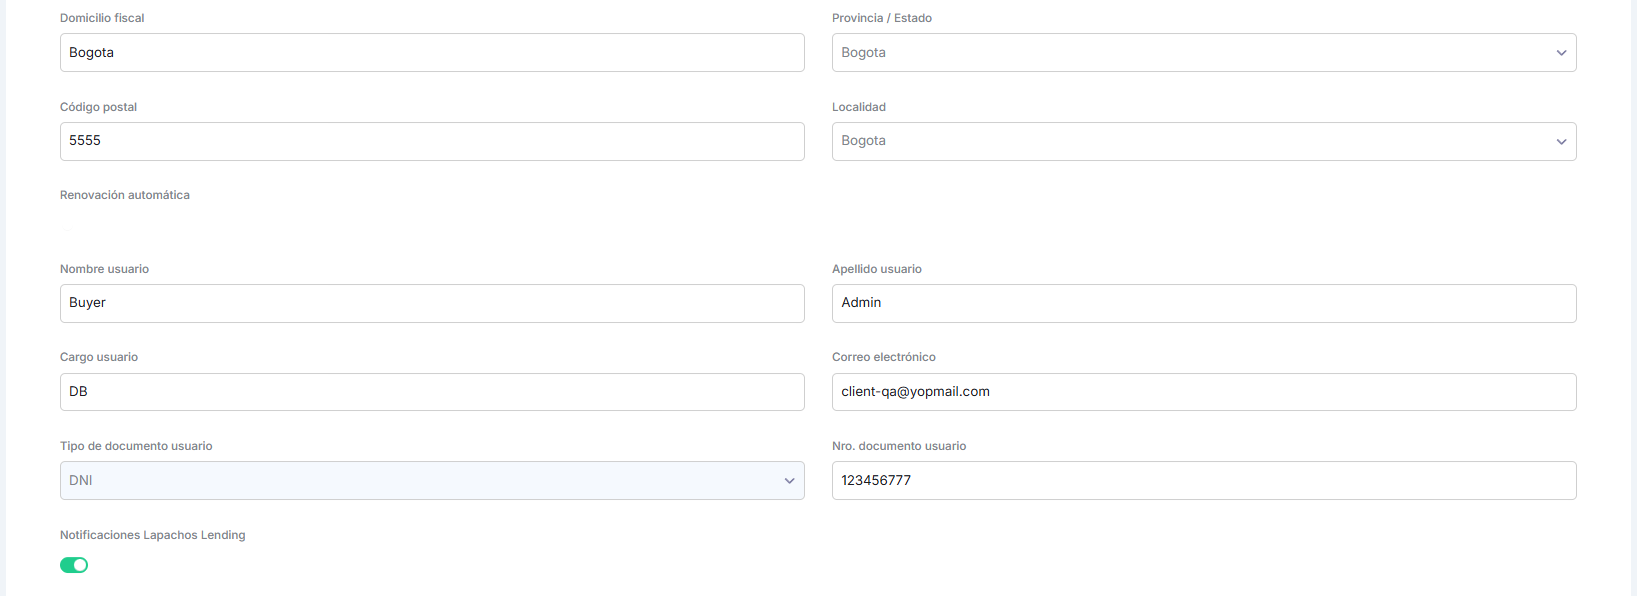Disable the Notificaciones Lapachos Lending toggle
1637x596 pixels.
pyautogui.click(x=74, y=565)
